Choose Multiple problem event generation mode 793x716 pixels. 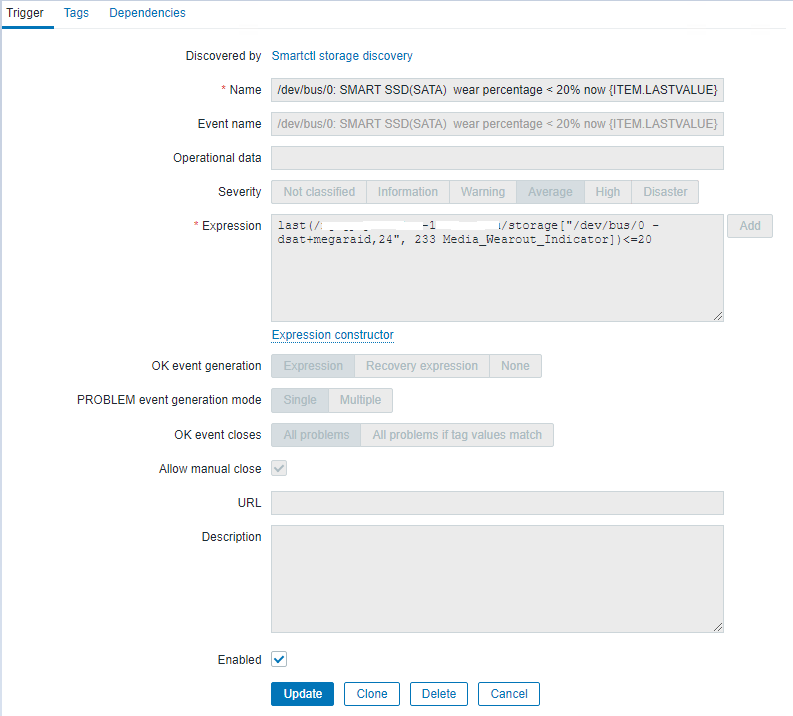click(x=360, y=400)
